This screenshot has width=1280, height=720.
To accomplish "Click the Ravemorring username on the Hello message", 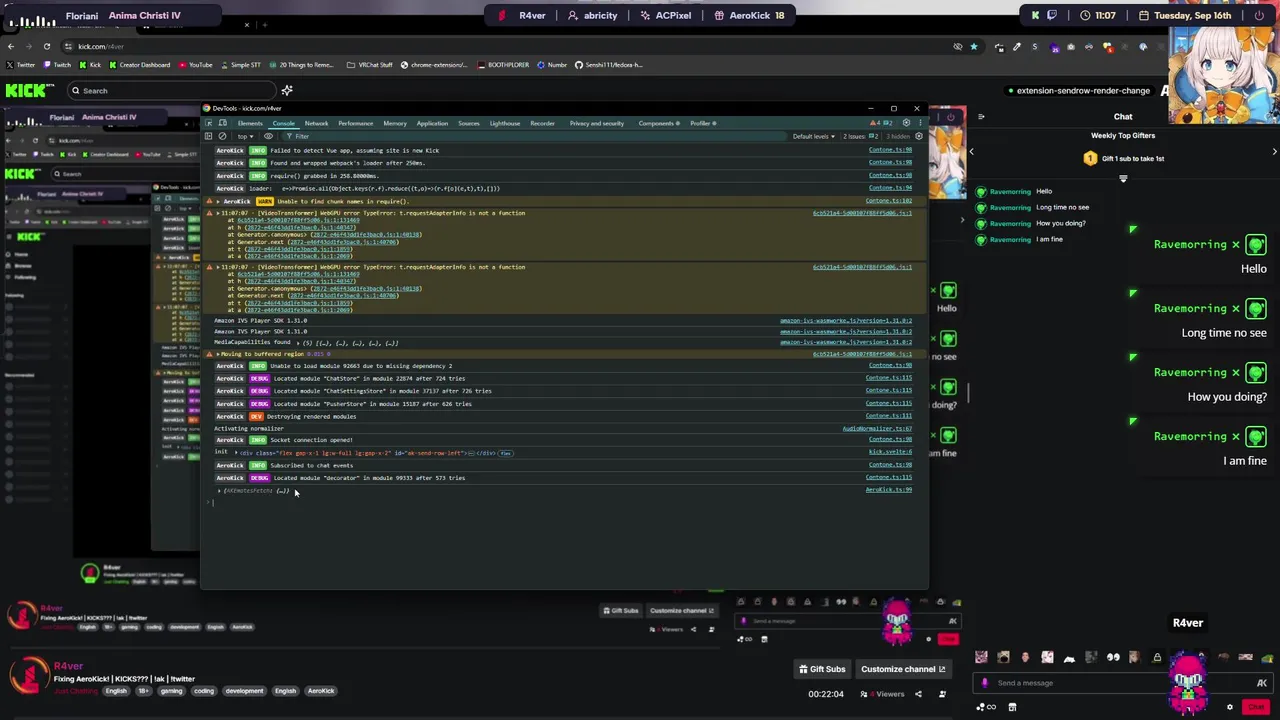I will coord(1010,191).
